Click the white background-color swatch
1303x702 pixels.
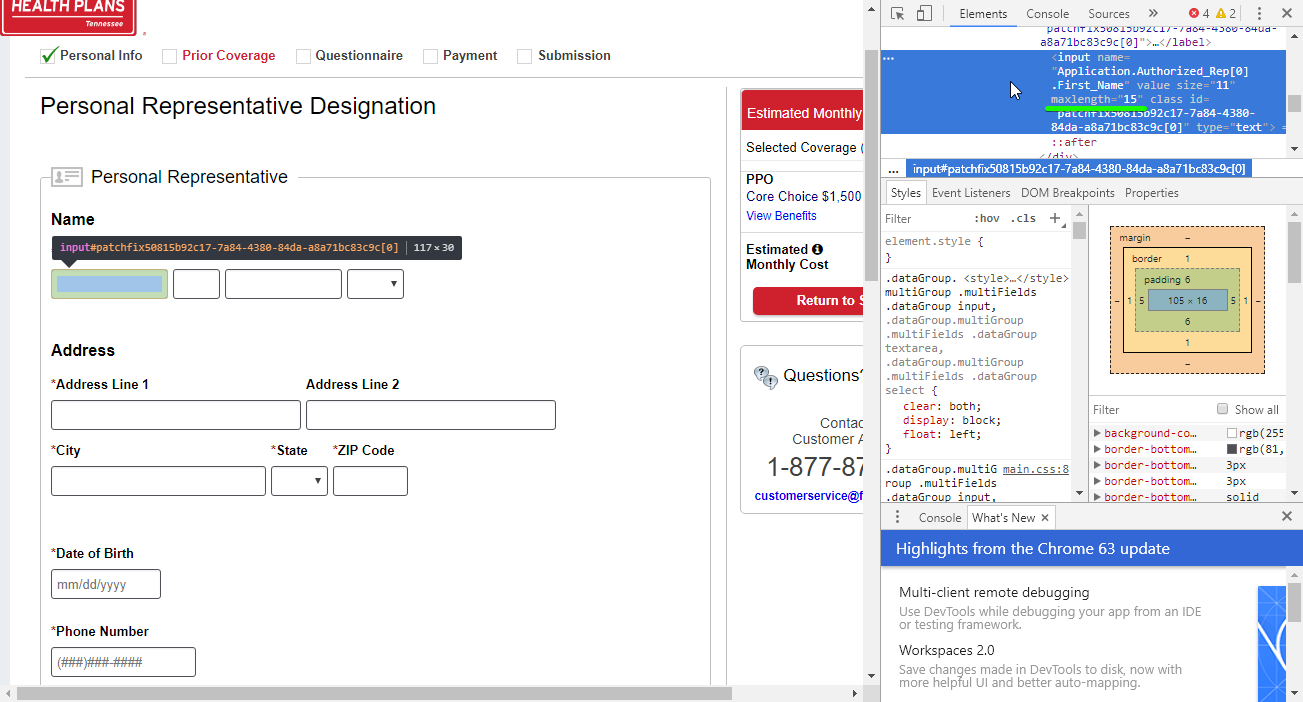(1232, 433)
